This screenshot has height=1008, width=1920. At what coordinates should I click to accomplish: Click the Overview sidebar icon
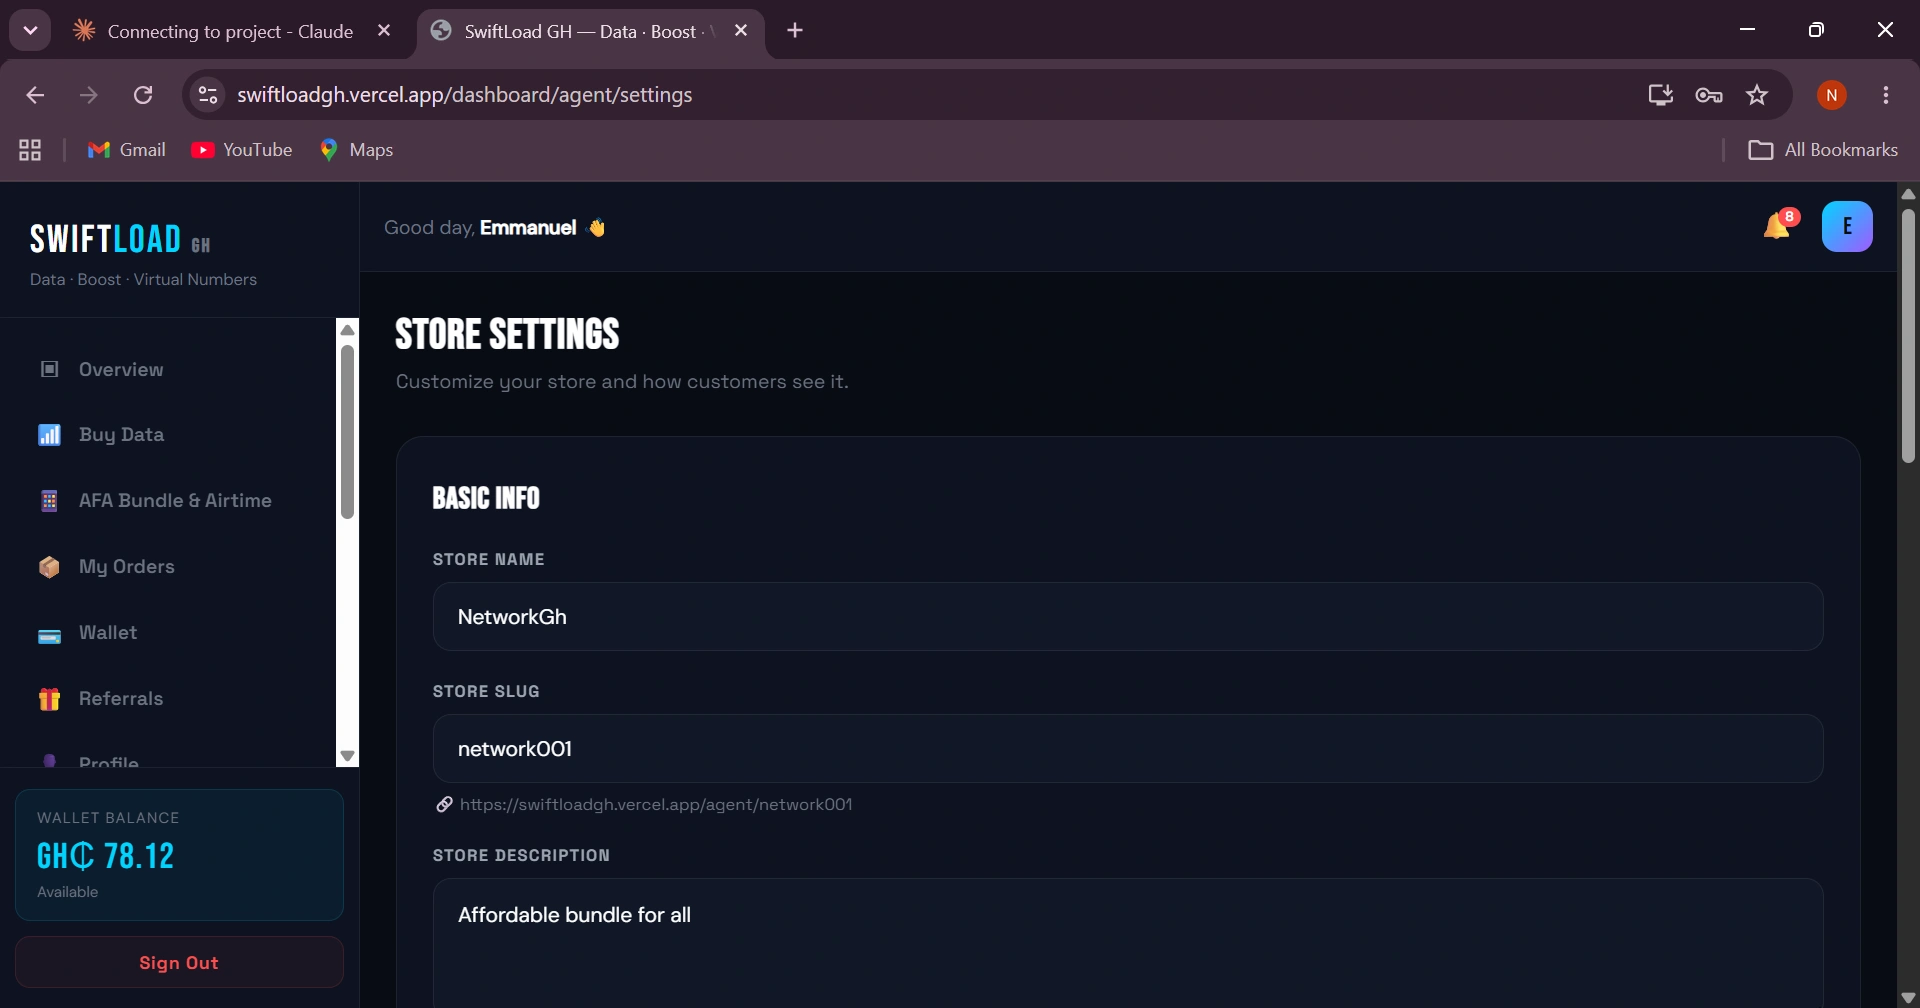49,369
